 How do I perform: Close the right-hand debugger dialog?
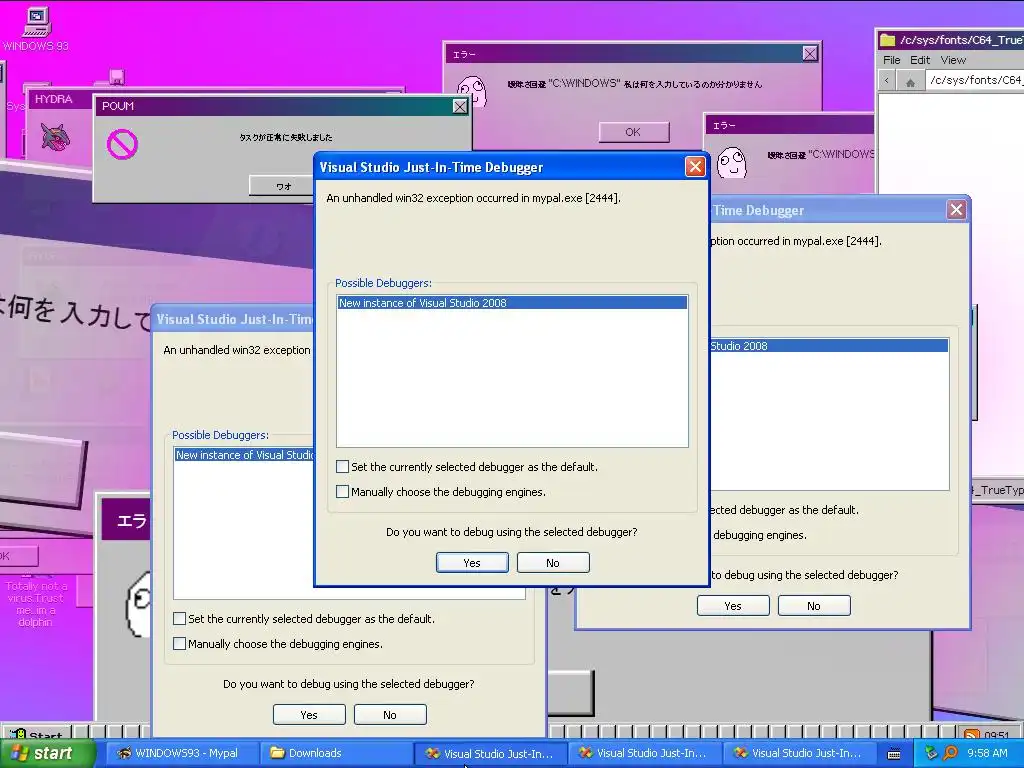coord(956,210)
